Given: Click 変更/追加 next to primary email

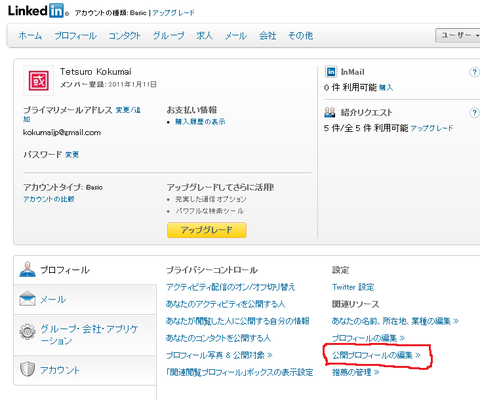Looking at the screenshot, I should tap(128, 110).
